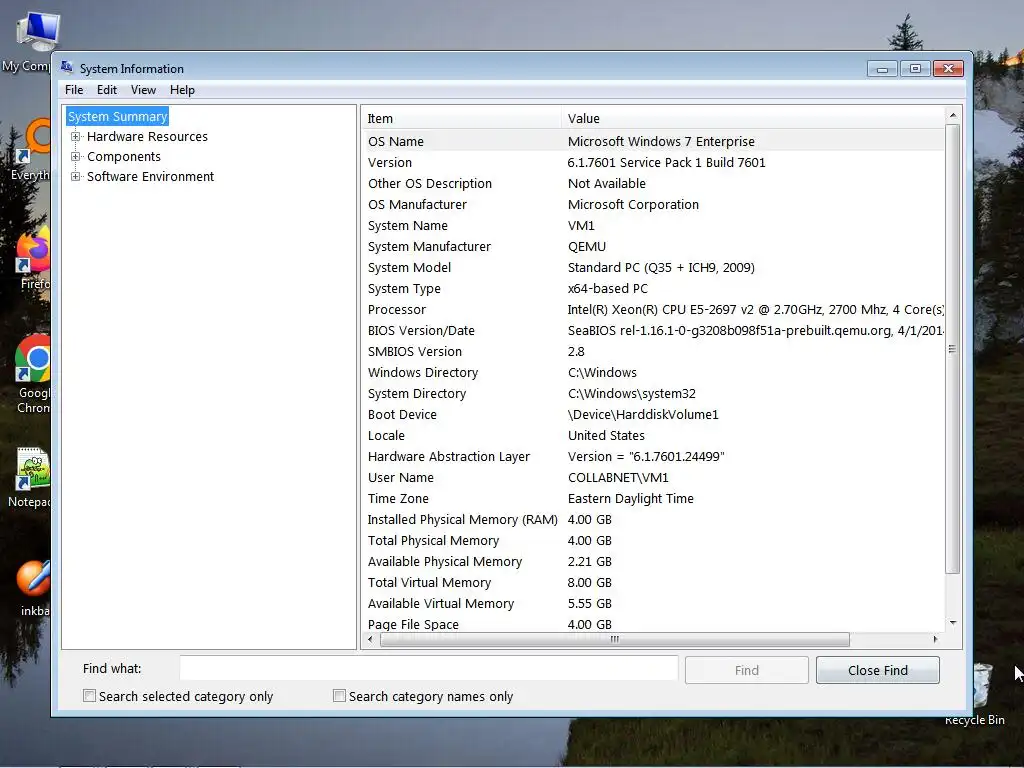
Task: Select the Page File Space row
Action: coord(653,624)
